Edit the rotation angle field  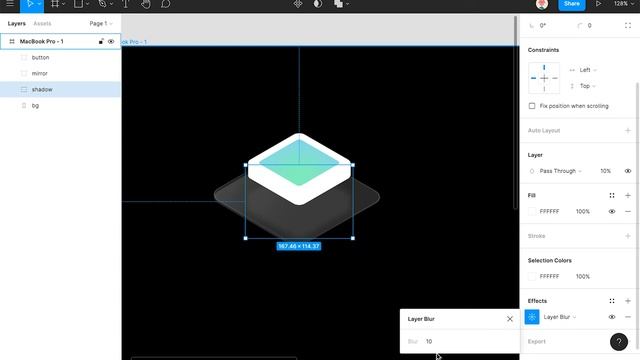[x=543, y=25]
